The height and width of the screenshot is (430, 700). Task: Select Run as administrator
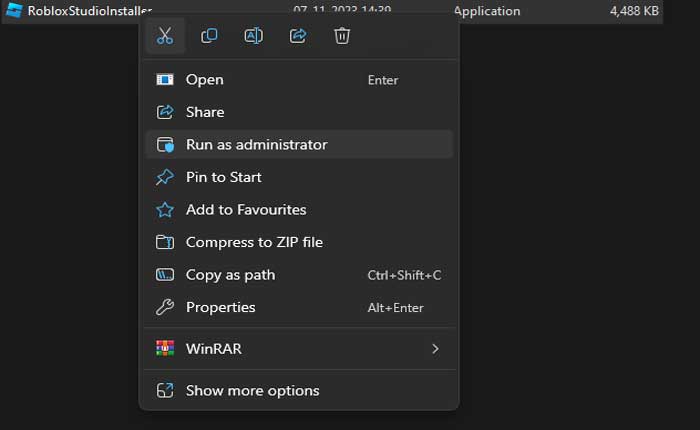tap(256, 145)
